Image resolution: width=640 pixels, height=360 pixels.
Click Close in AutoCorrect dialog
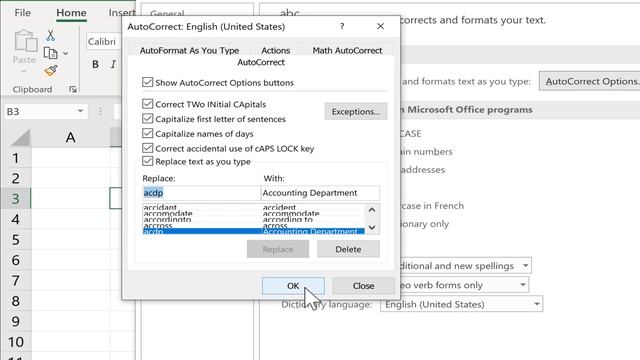point(363,286)
